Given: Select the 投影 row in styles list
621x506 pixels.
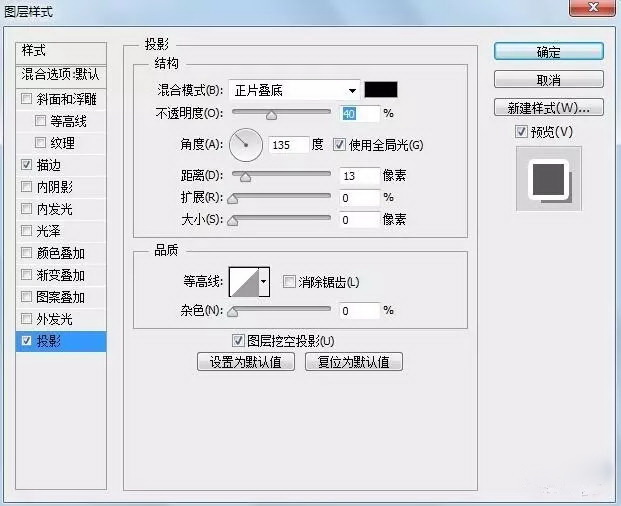Looking at the screenshot, I should coord(61,341).
